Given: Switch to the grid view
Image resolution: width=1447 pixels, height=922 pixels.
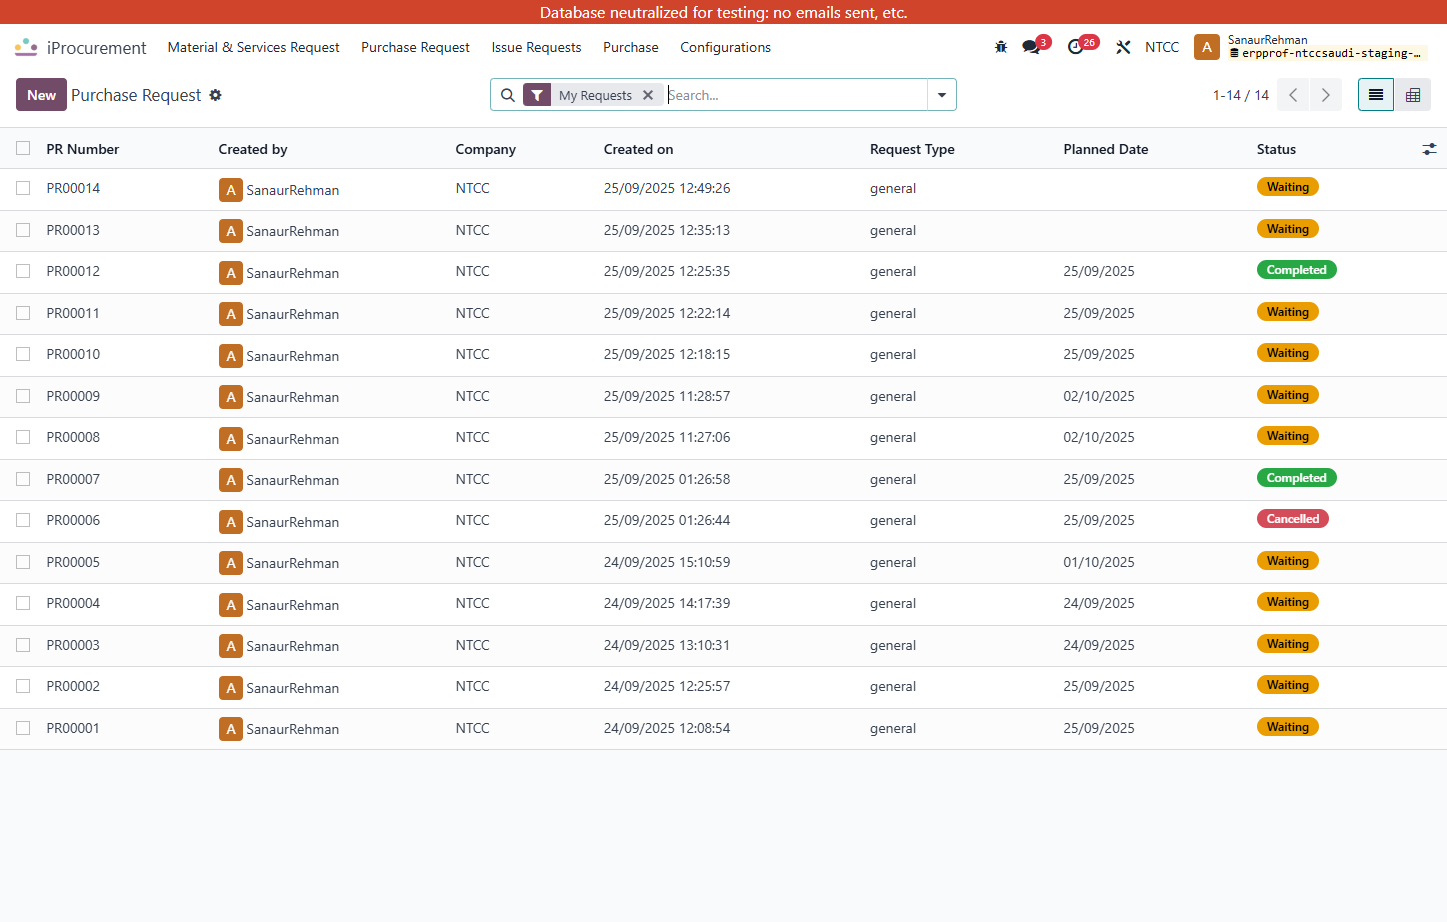Looking at the screenshot, I should [x=1413, y=95].
